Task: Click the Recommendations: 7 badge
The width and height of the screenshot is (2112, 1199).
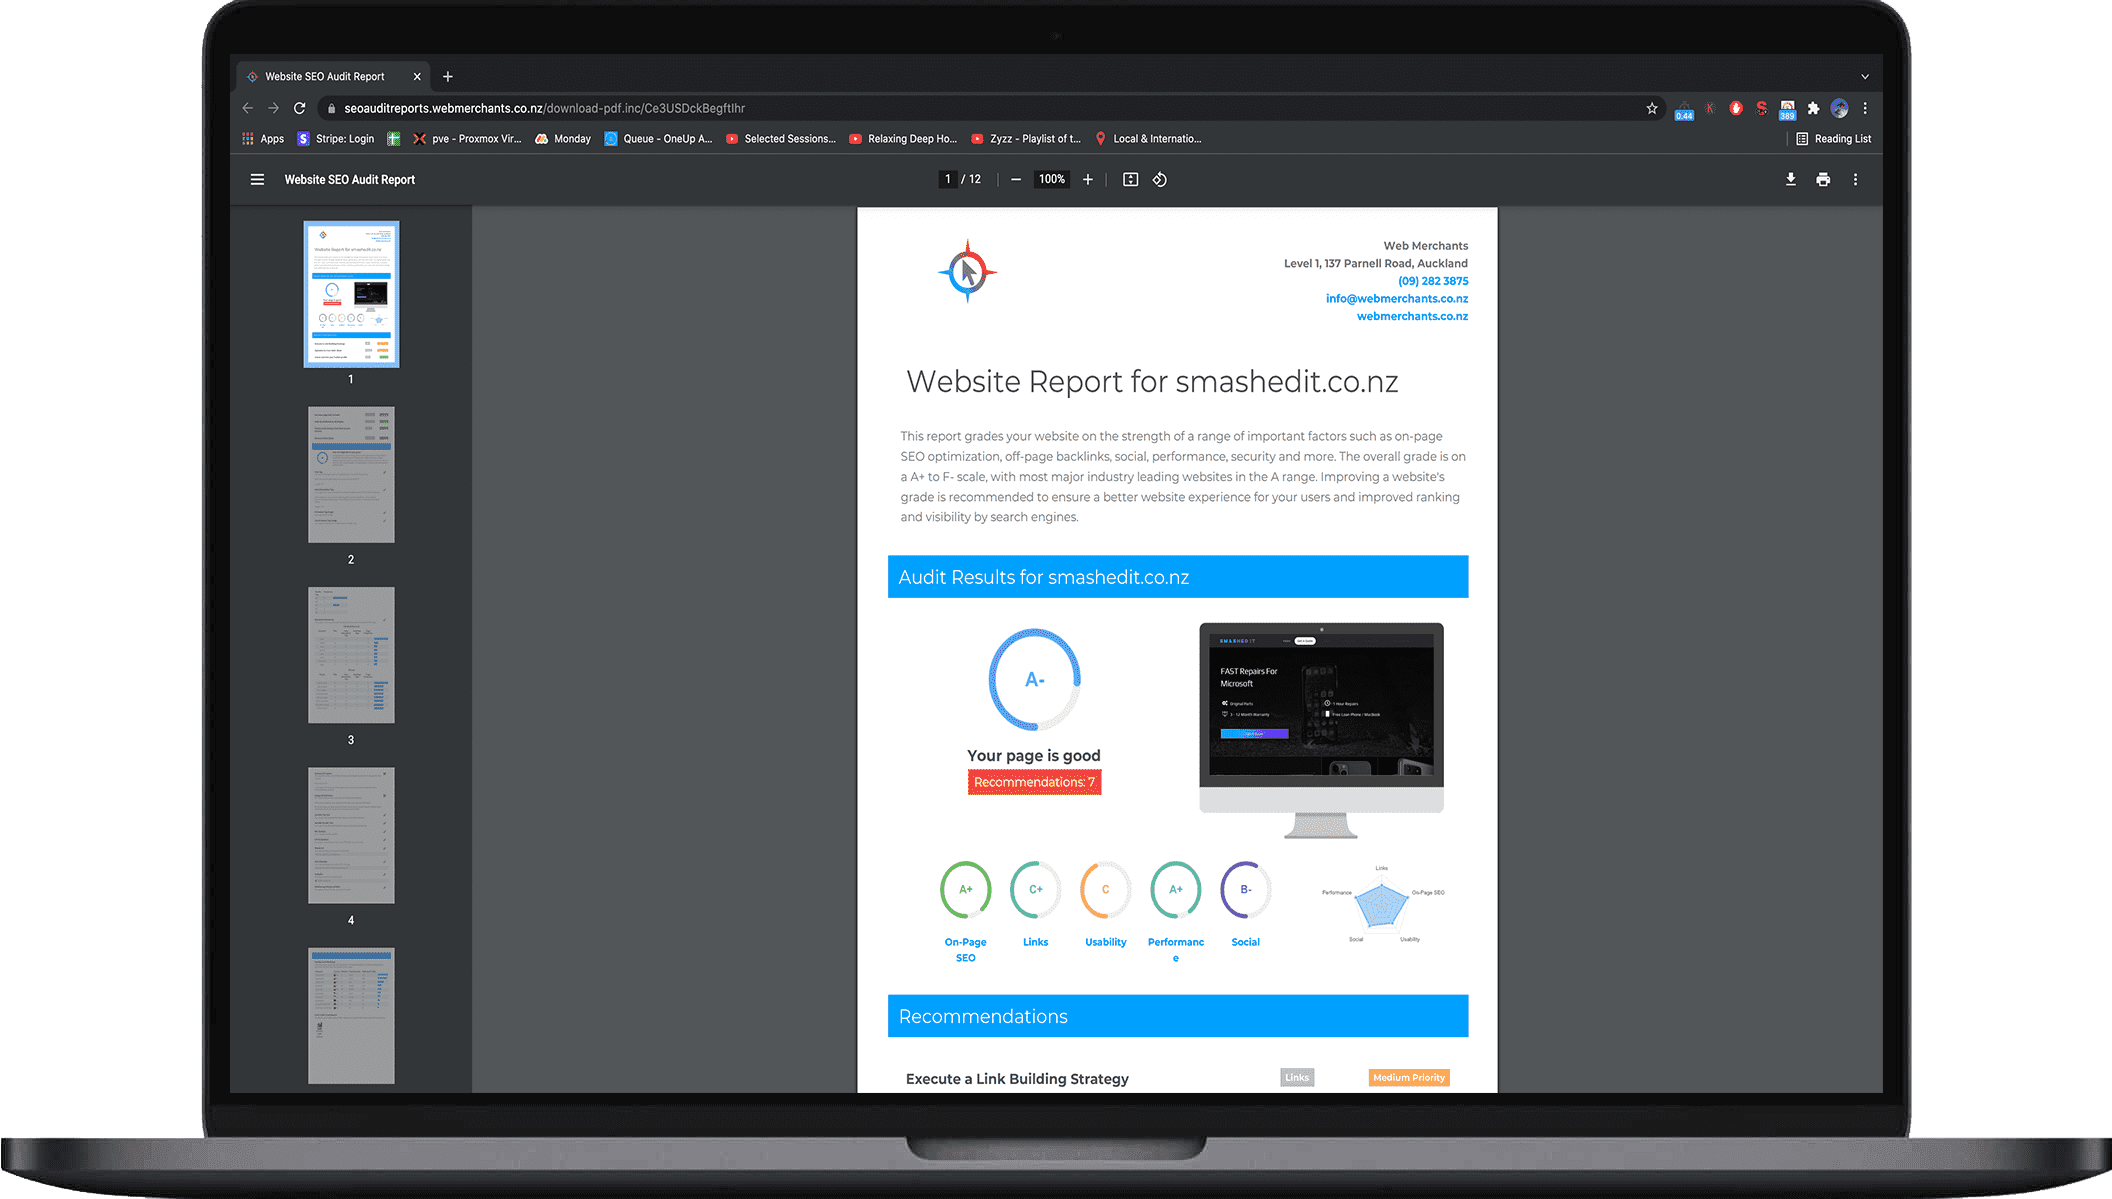Action: click(1034, 782)
